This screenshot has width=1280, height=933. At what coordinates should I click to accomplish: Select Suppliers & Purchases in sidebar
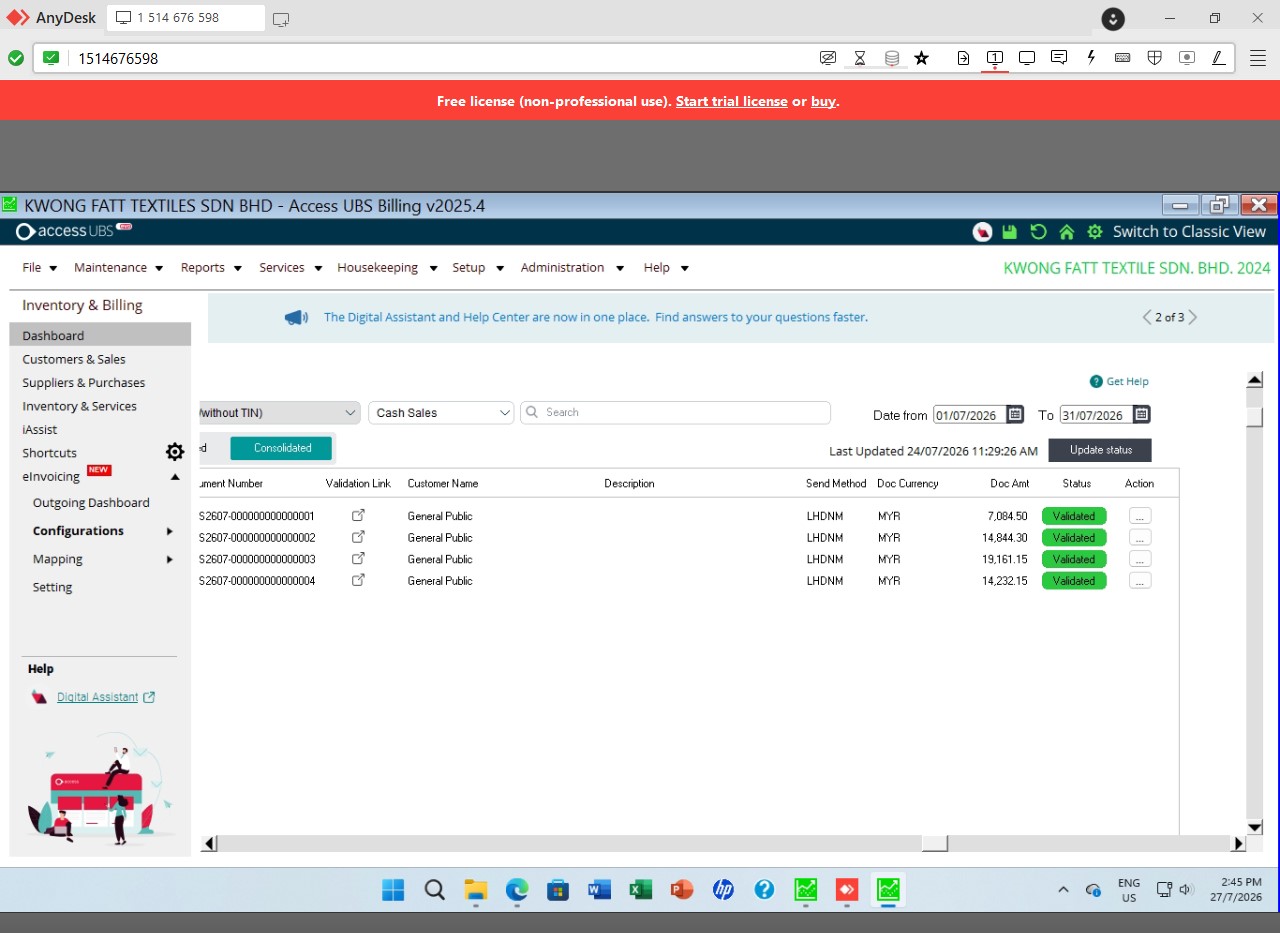(84, 383)
